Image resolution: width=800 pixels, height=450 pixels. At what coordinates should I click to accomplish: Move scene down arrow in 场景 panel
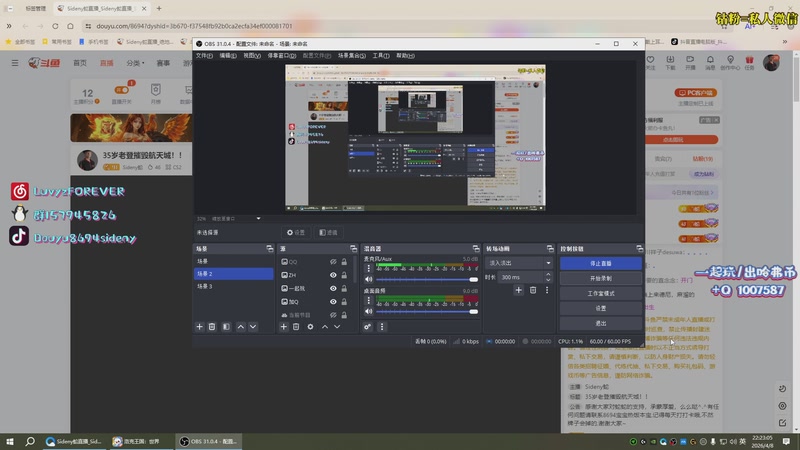253,327
